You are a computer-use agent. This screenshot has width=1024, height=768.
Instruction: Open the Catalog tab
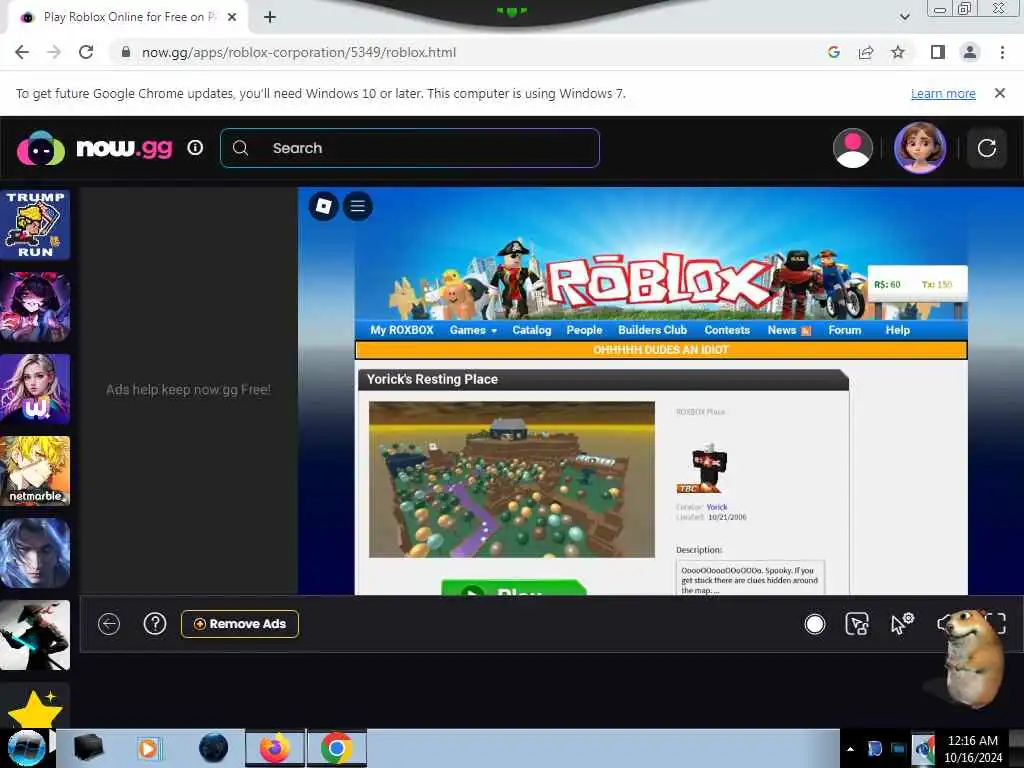(532, 330)
